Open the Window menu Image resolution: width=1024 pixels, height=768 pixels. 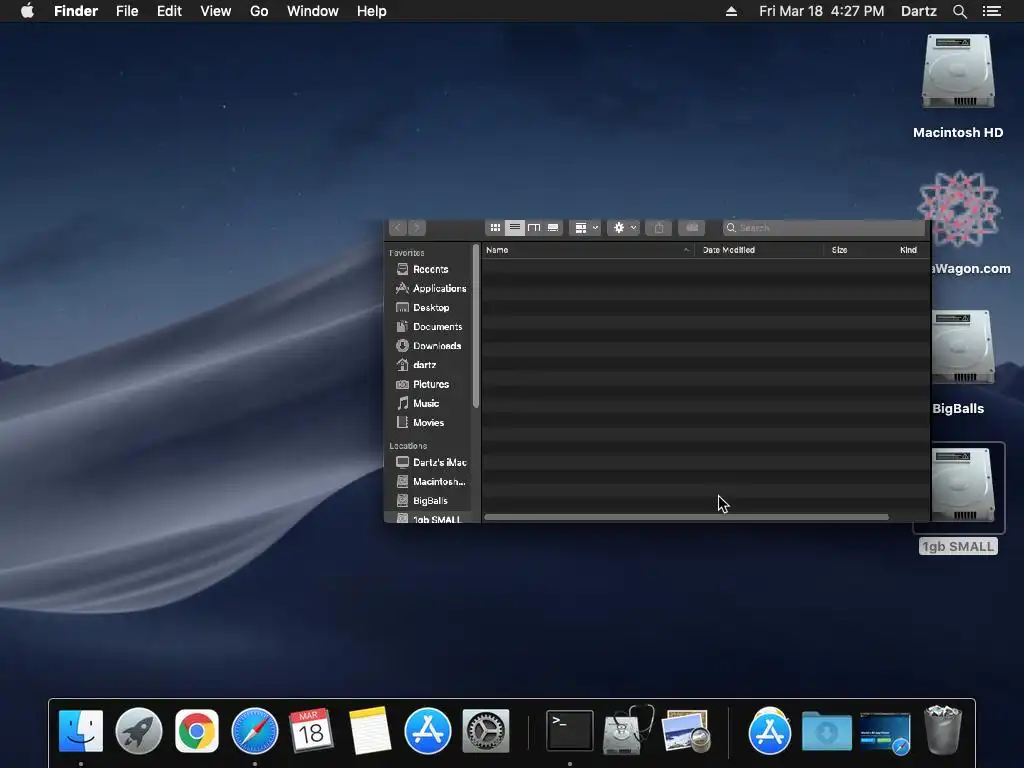[313, 11]
